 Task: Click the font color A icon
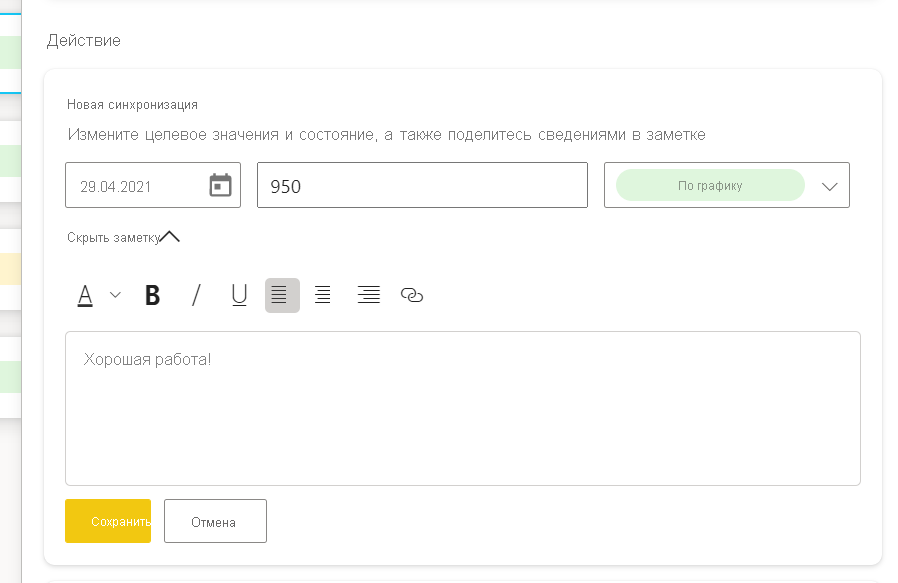coord(85,296)
